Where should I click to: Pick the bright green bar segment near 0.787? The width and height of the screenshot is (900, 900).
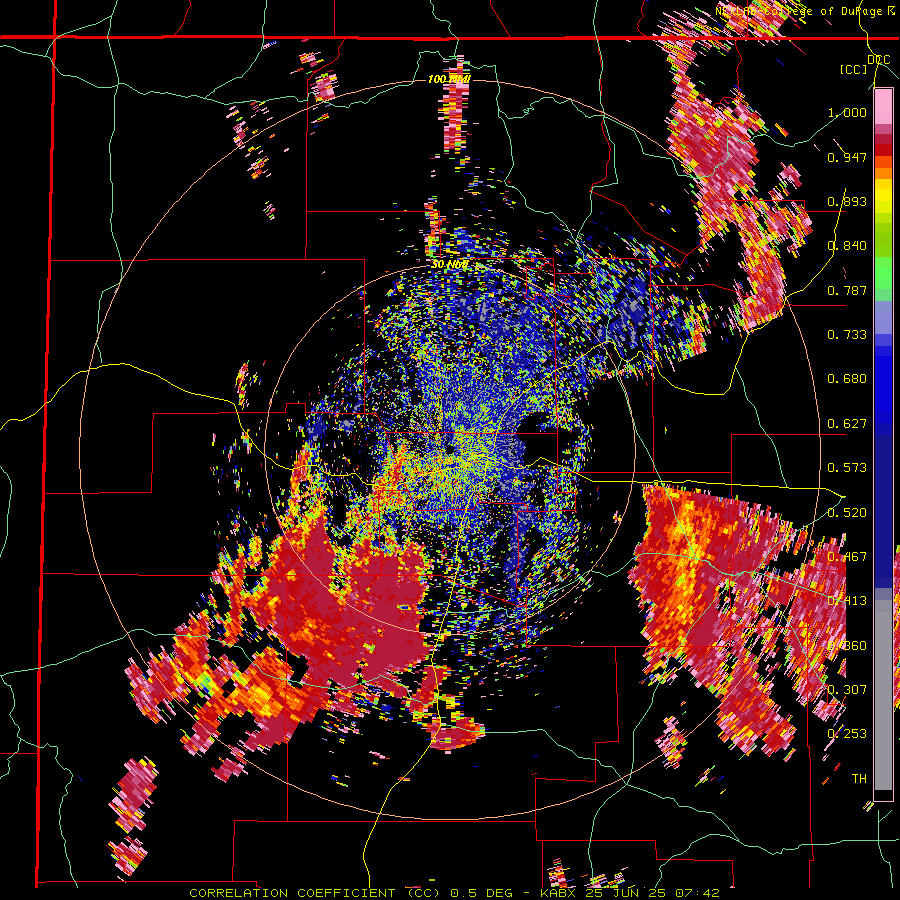coord(883,273)
